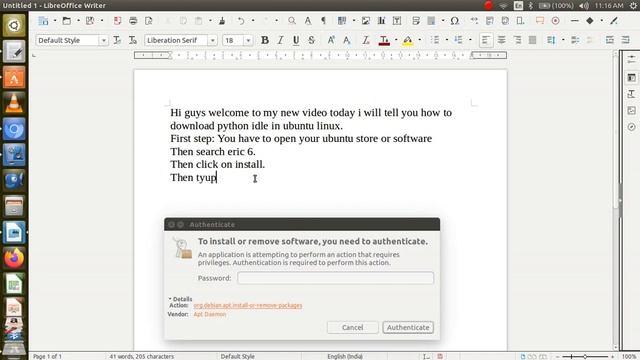The image size is (640, 360).
Task: Collapse the Details expander
Action: tap(180, 299)
